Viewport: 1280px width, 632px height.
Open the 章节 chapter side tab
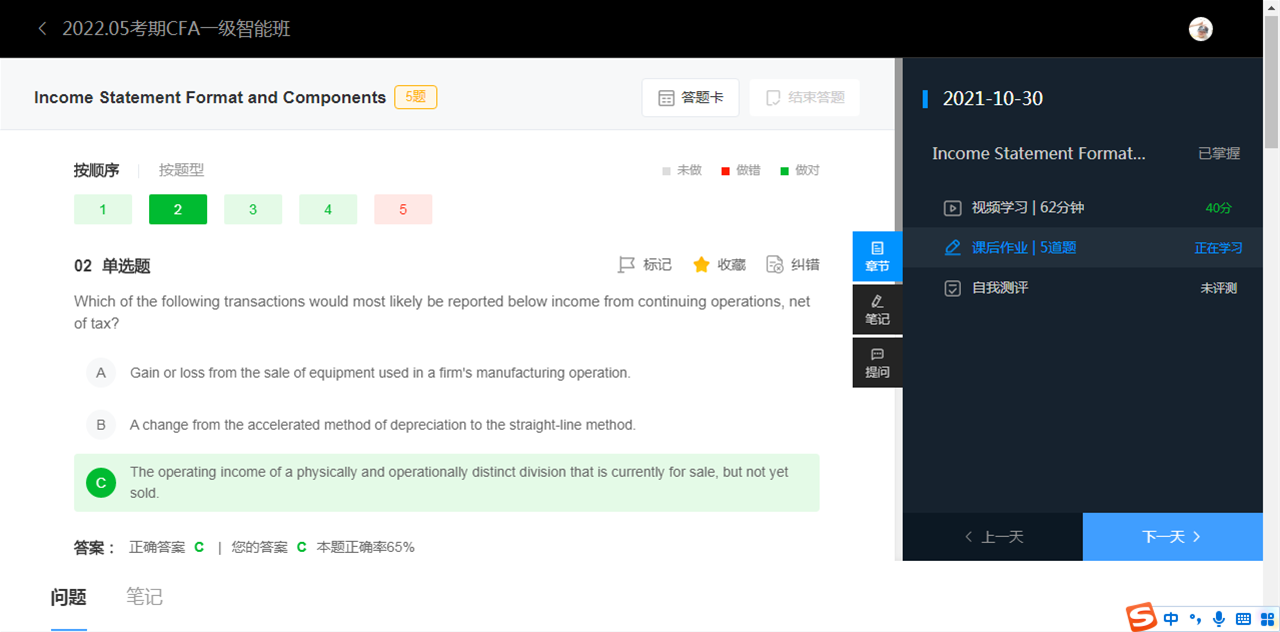click(x=877, y=257)
